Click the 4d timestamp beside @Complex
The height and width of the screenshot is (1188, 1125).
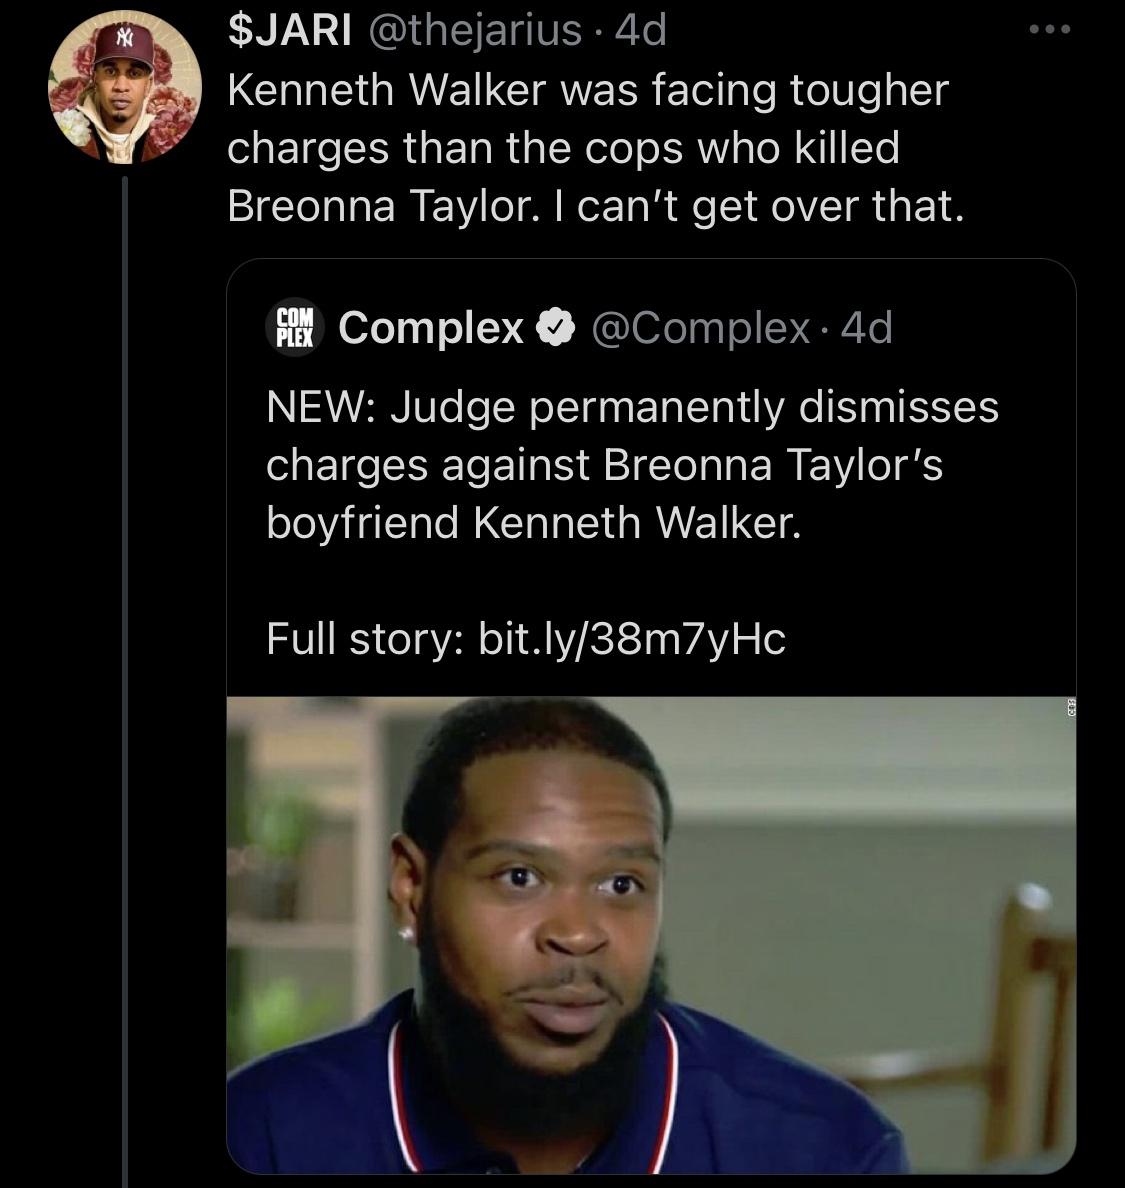[867, 327]
